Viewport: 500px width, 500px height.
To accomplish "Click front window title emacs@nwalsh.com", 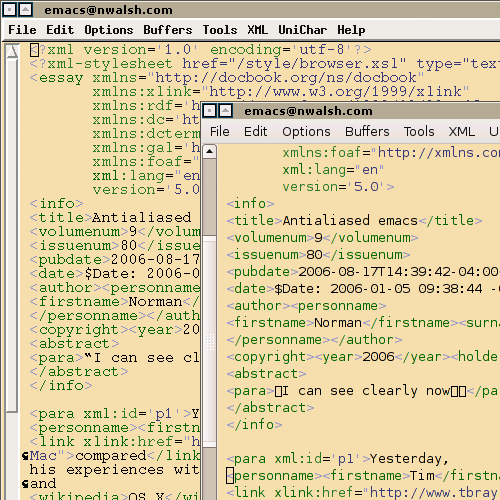I will point(308,111).
